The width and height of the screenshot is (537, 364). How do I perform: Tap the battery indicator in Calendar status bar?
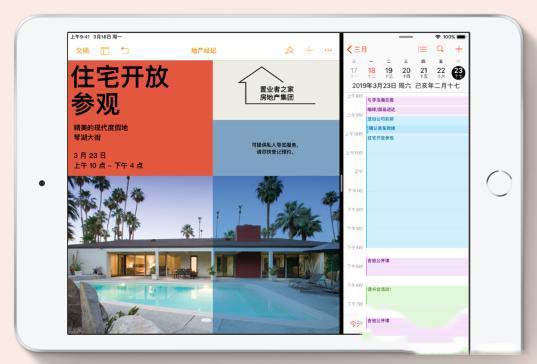[461, 37]
